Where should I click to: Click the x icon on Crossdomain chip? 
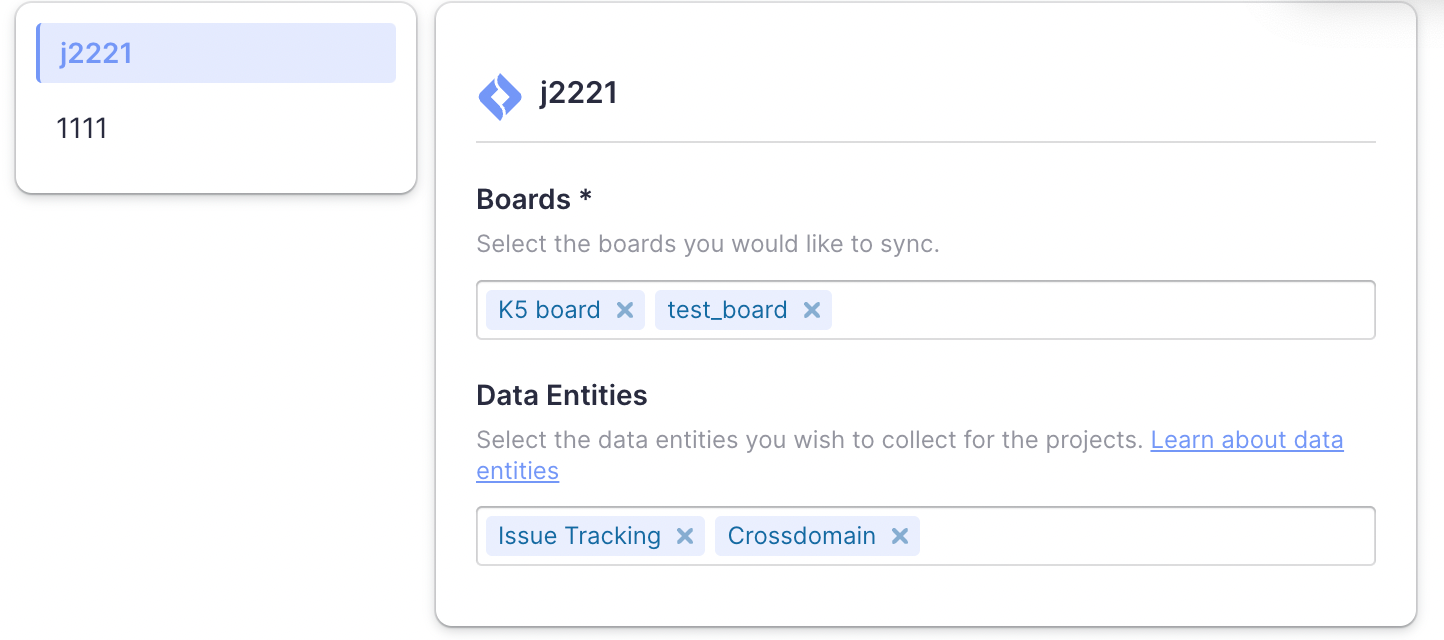pos(898,535)
